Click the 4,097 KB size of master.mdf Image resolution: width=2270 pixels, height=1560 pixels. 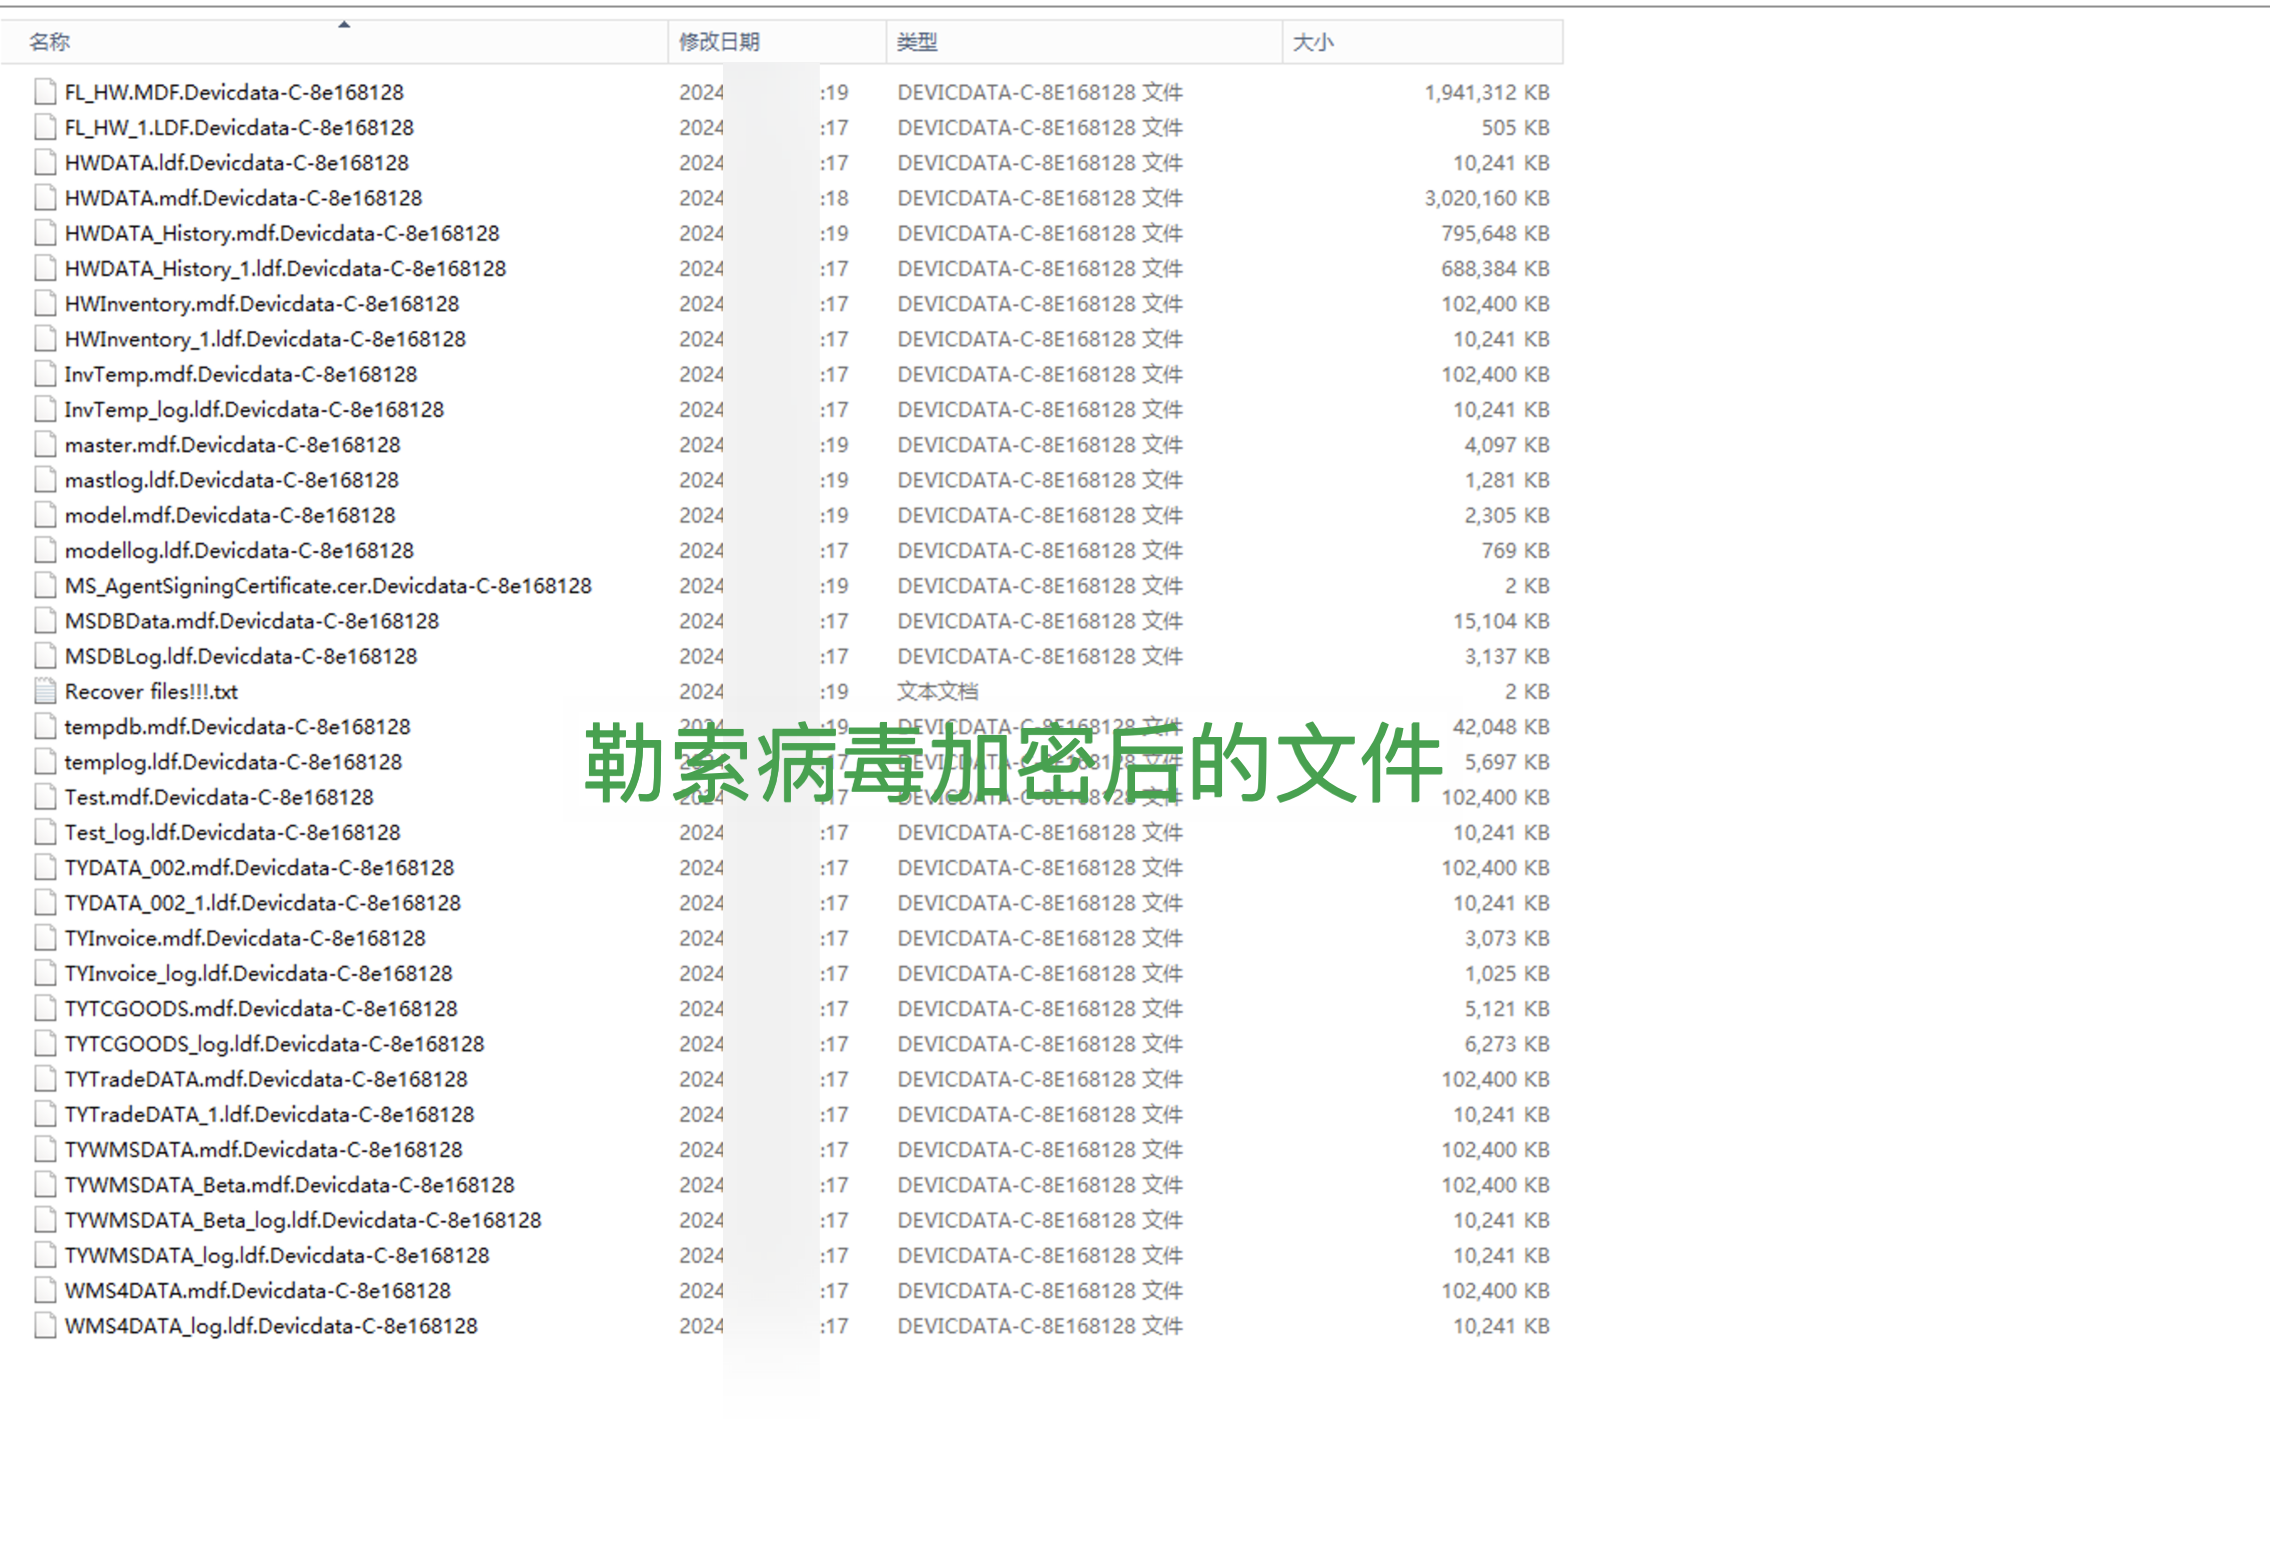pyautogui.click(x=1507, y=444)
